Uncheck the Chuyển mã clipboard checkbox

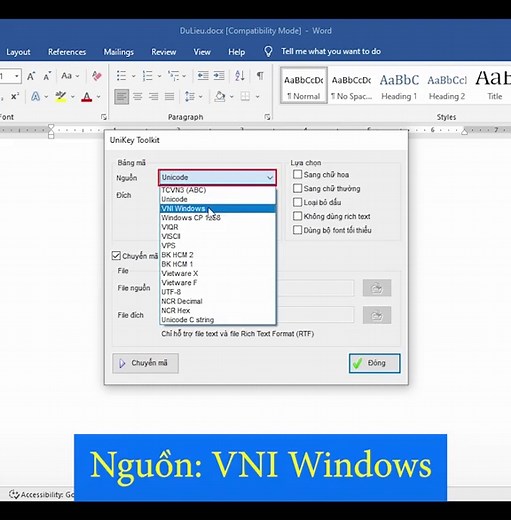coord(116,256)
